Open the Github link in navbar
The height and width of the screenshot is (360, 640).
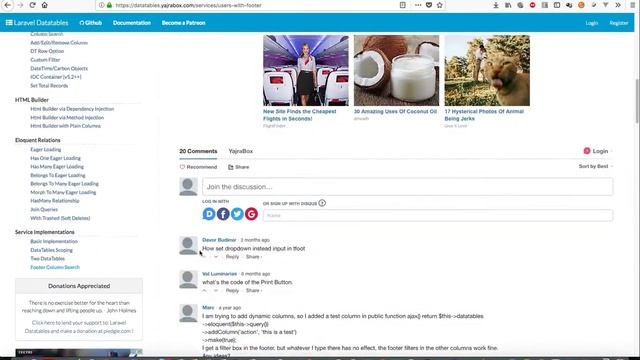pyautogui.click(x=91, y=23)
